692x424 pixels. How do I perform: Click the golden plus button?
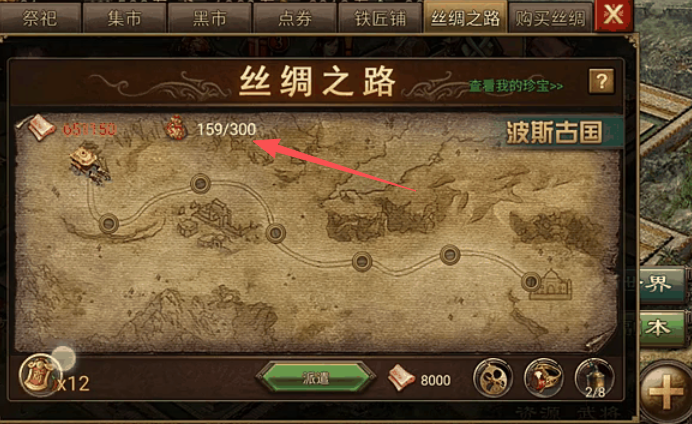[666, 391]
